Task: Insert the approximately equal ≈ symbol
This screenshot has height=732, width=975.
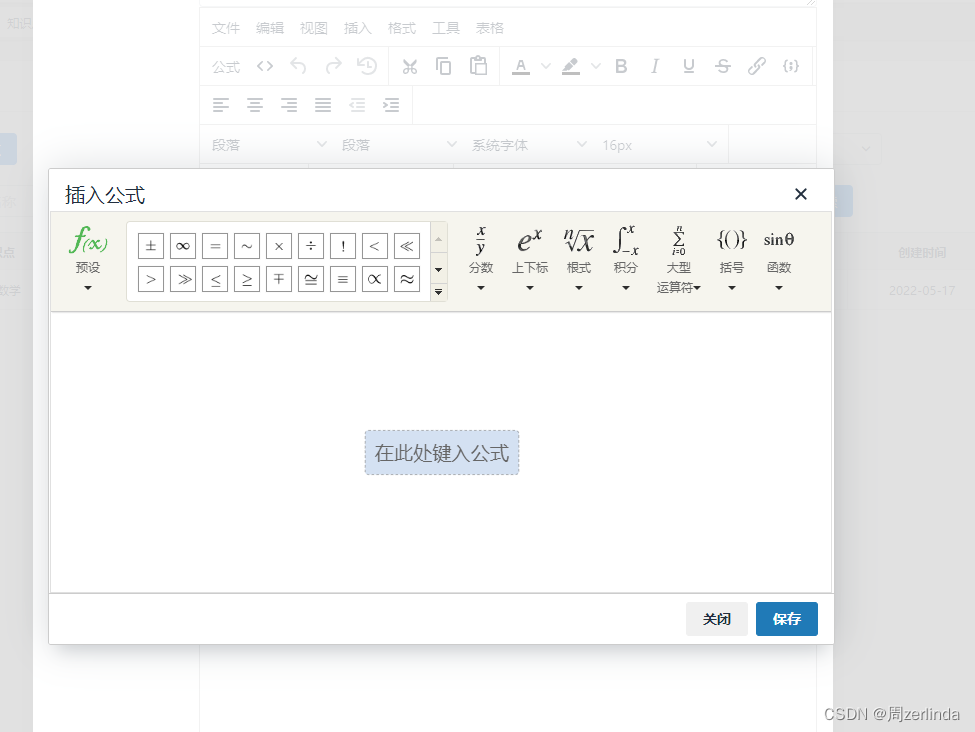Action: (406, 279)
